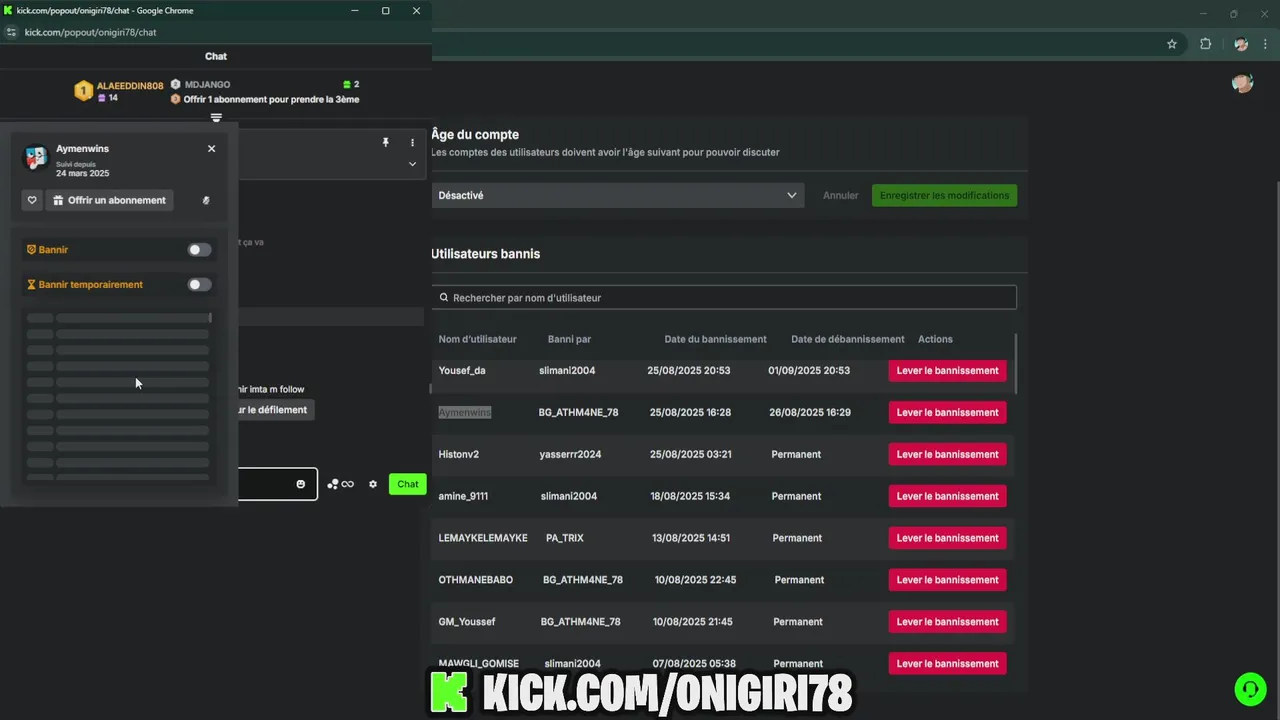1280x720 pixels.
Task: Click the gift icon on Offrir un abonnement
Action: click(x=58, y=200)
